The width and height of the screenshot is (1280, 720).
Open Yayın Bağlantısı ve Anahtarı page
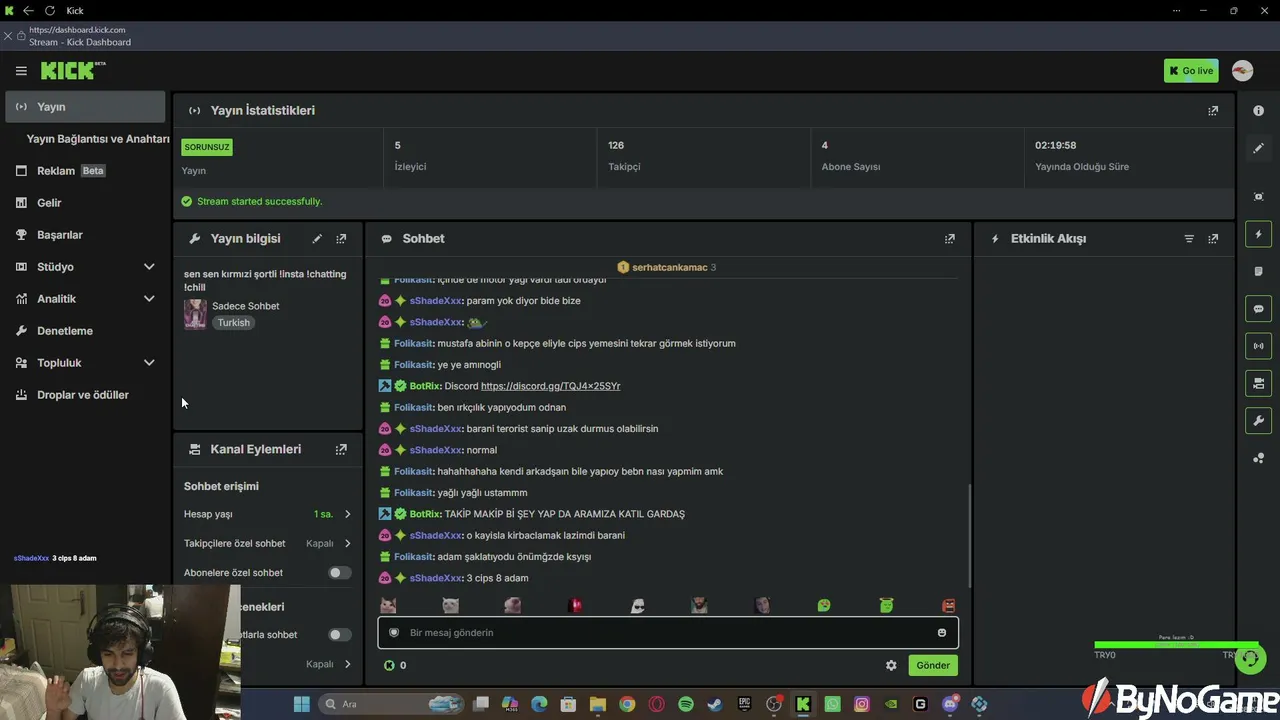98,139
